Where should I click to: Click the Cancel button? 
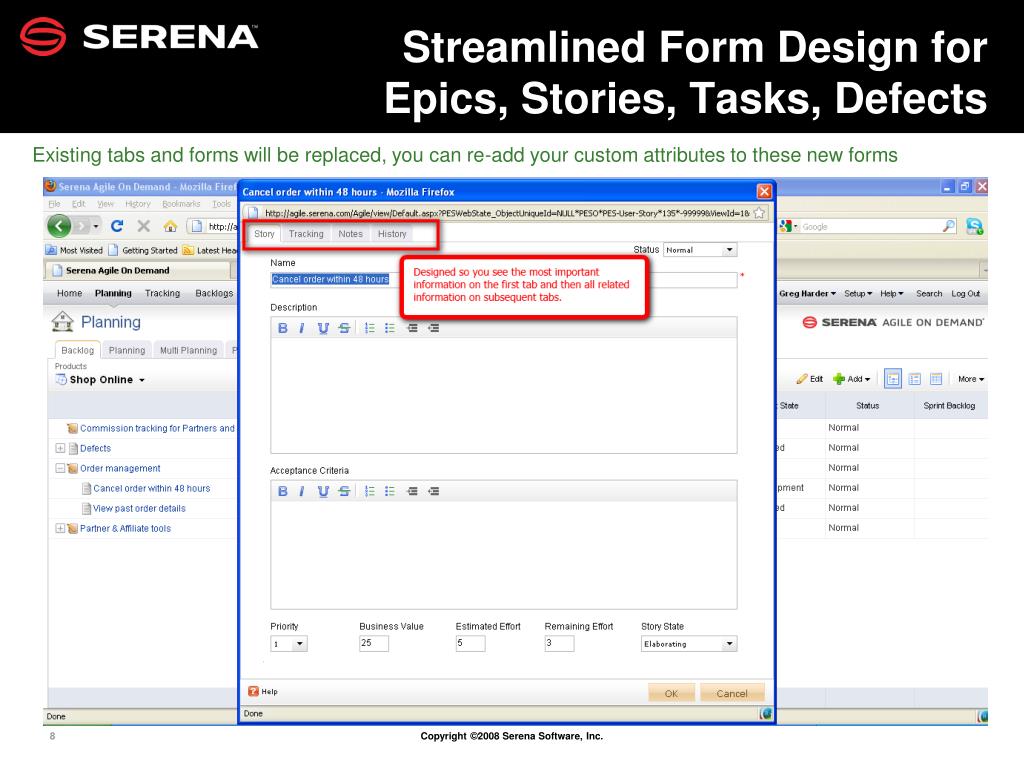tap(732, 693)
